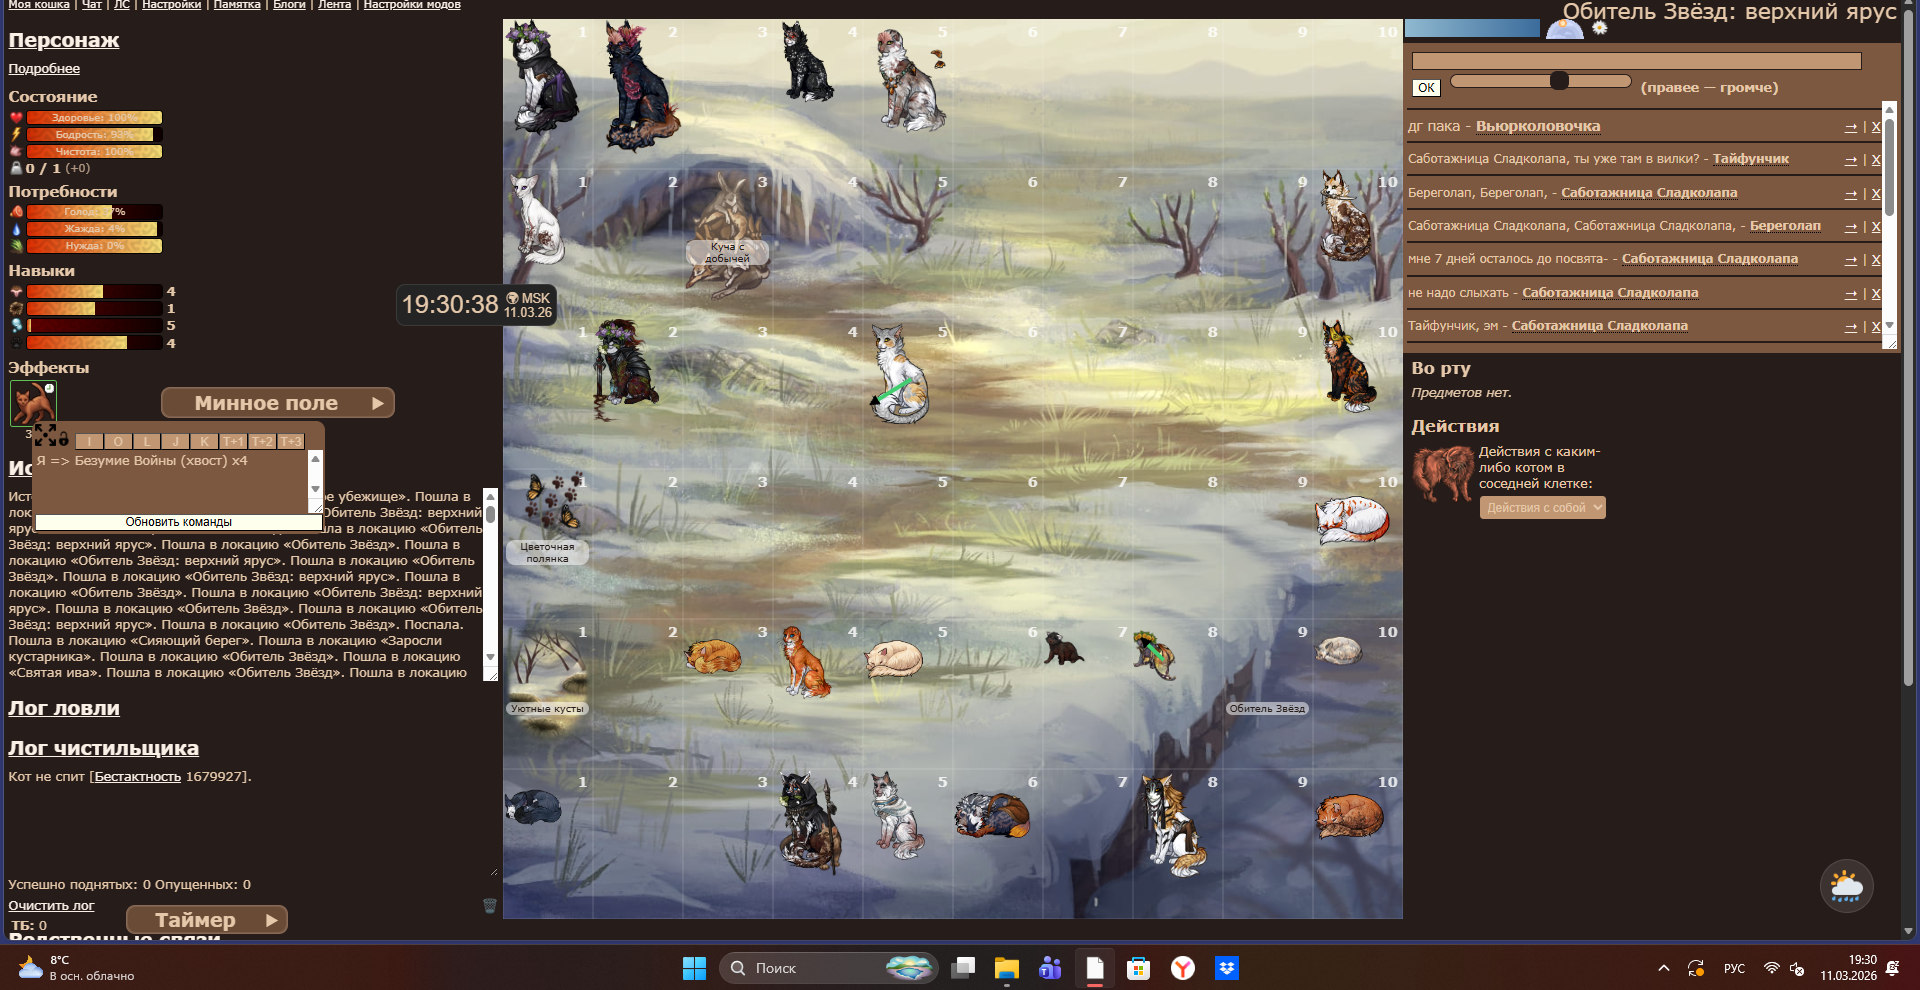Open the Действия с собой dropdown

1542,508
